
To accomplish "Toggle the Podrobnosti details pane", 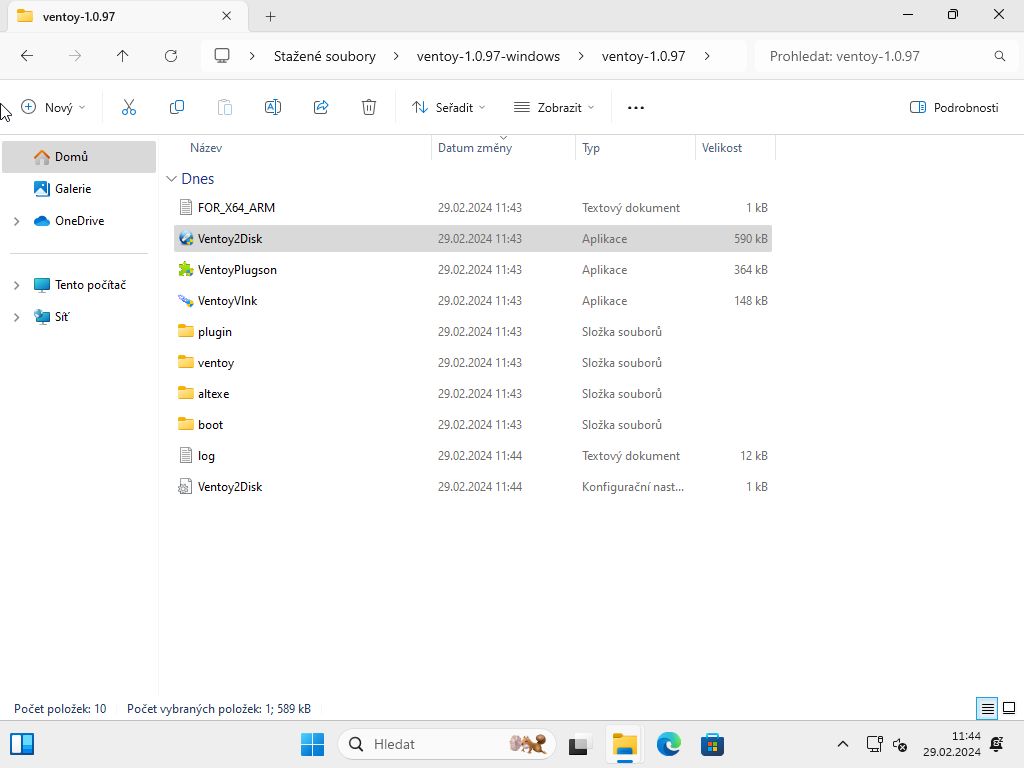I will point(954,107).
